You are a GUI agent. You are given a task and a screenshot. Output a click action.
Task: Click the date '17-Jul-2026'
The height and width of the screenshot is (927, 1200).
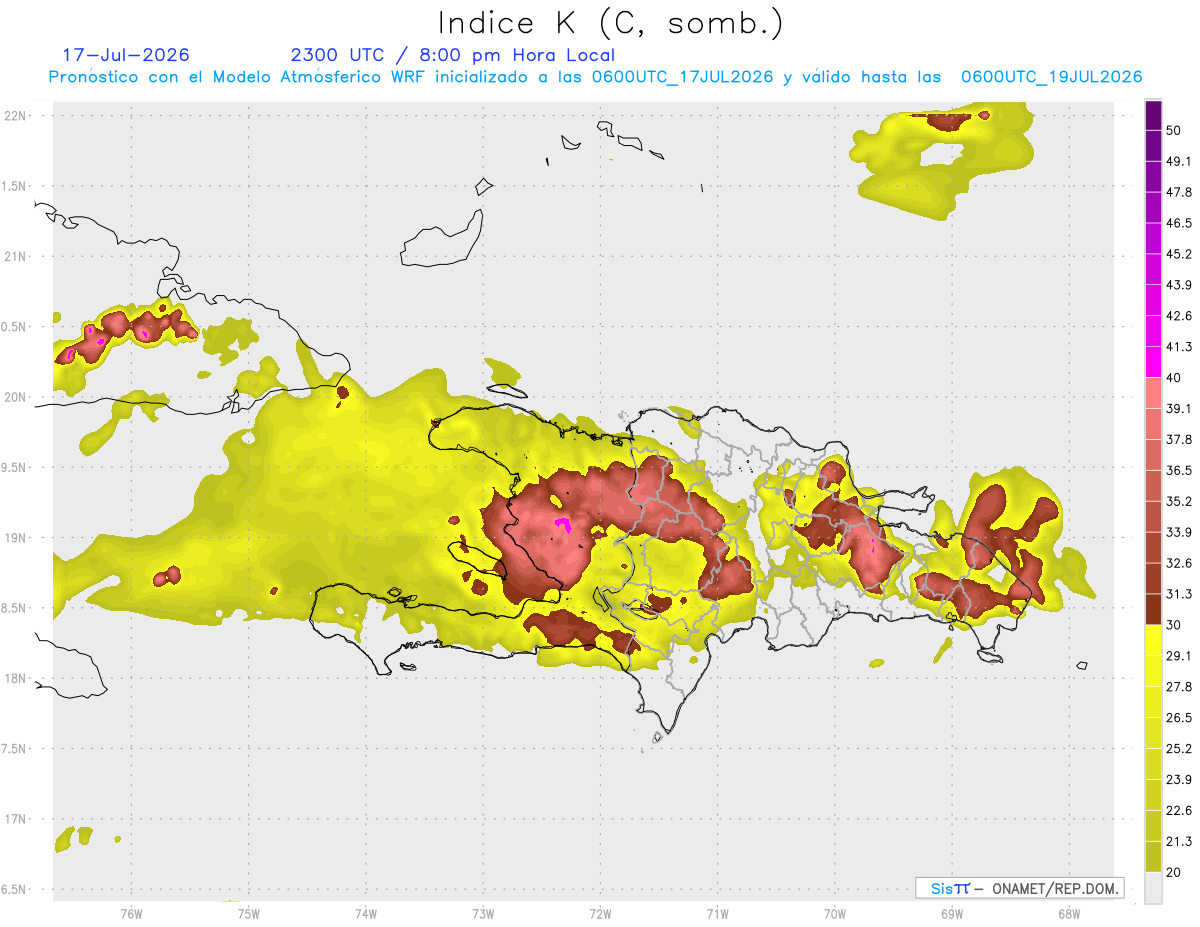tap(126, 55)
